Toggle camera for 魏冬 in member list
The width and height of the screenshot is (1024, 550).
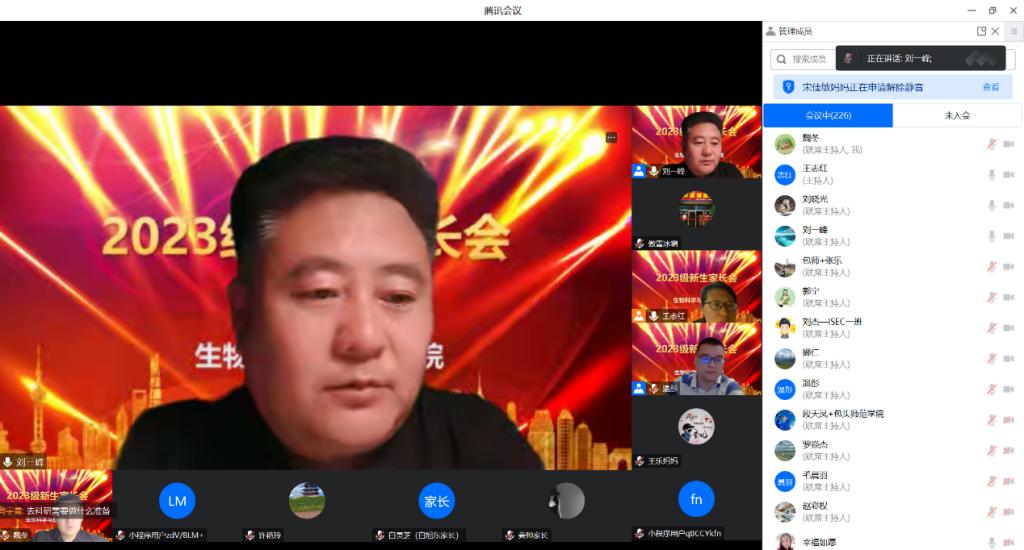tap(1008, 144)
